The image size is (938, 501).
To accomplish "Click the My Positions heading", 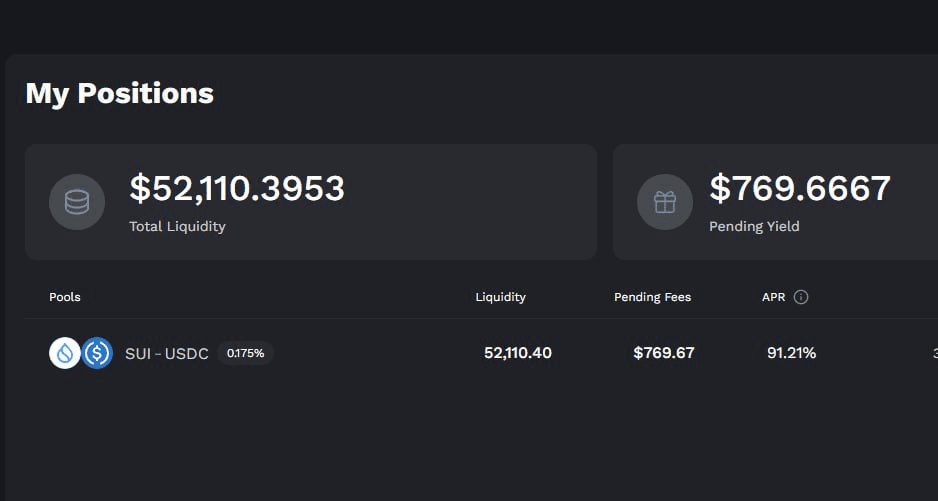I will click(x=119, y=93).
